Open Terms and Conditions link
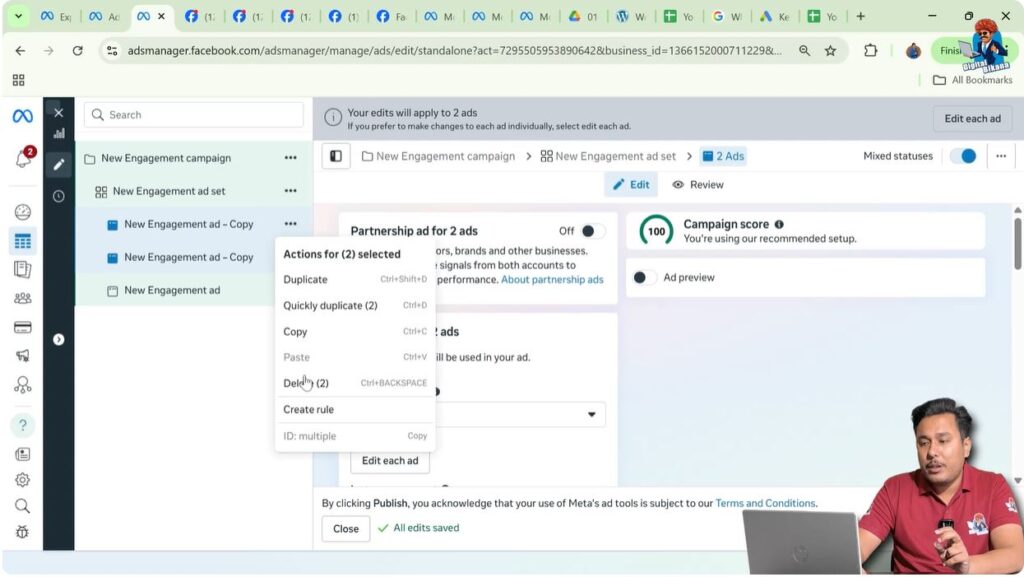The image size is (1024, 577). tap(765, 503)
